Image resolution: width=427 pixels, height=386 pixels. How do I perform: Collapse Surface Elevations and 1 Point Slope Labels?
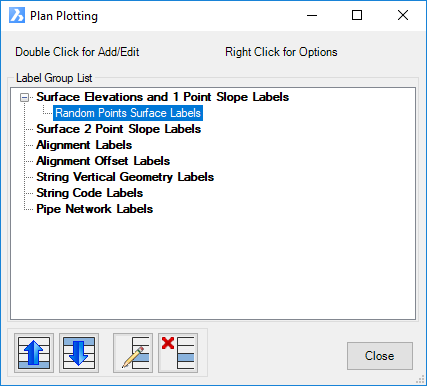(x=24, y=97)
